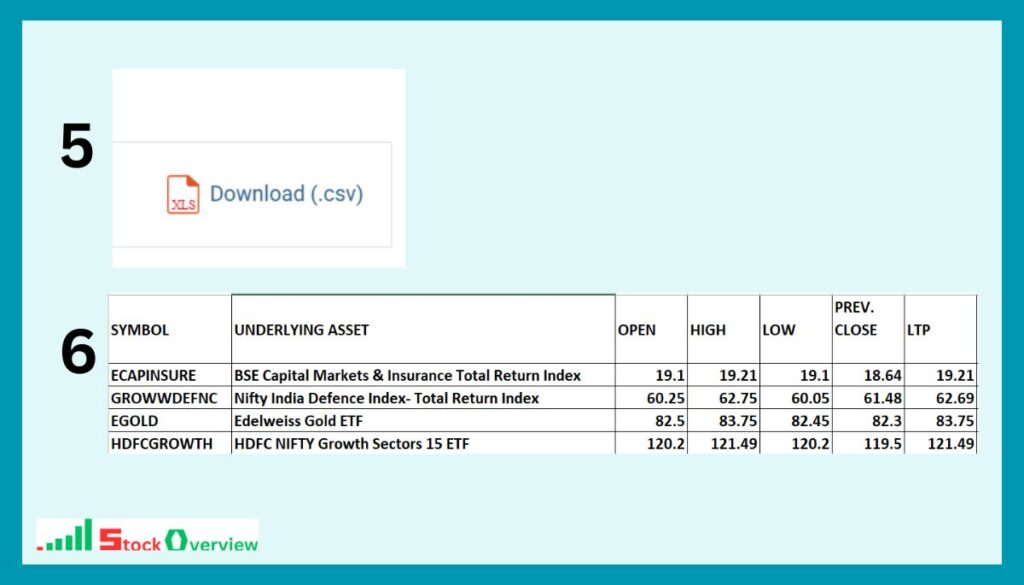The image size is (1024, 585).
Task: Select the UNDERLYING ASSET column header
Action: click(x=300, y=329)
